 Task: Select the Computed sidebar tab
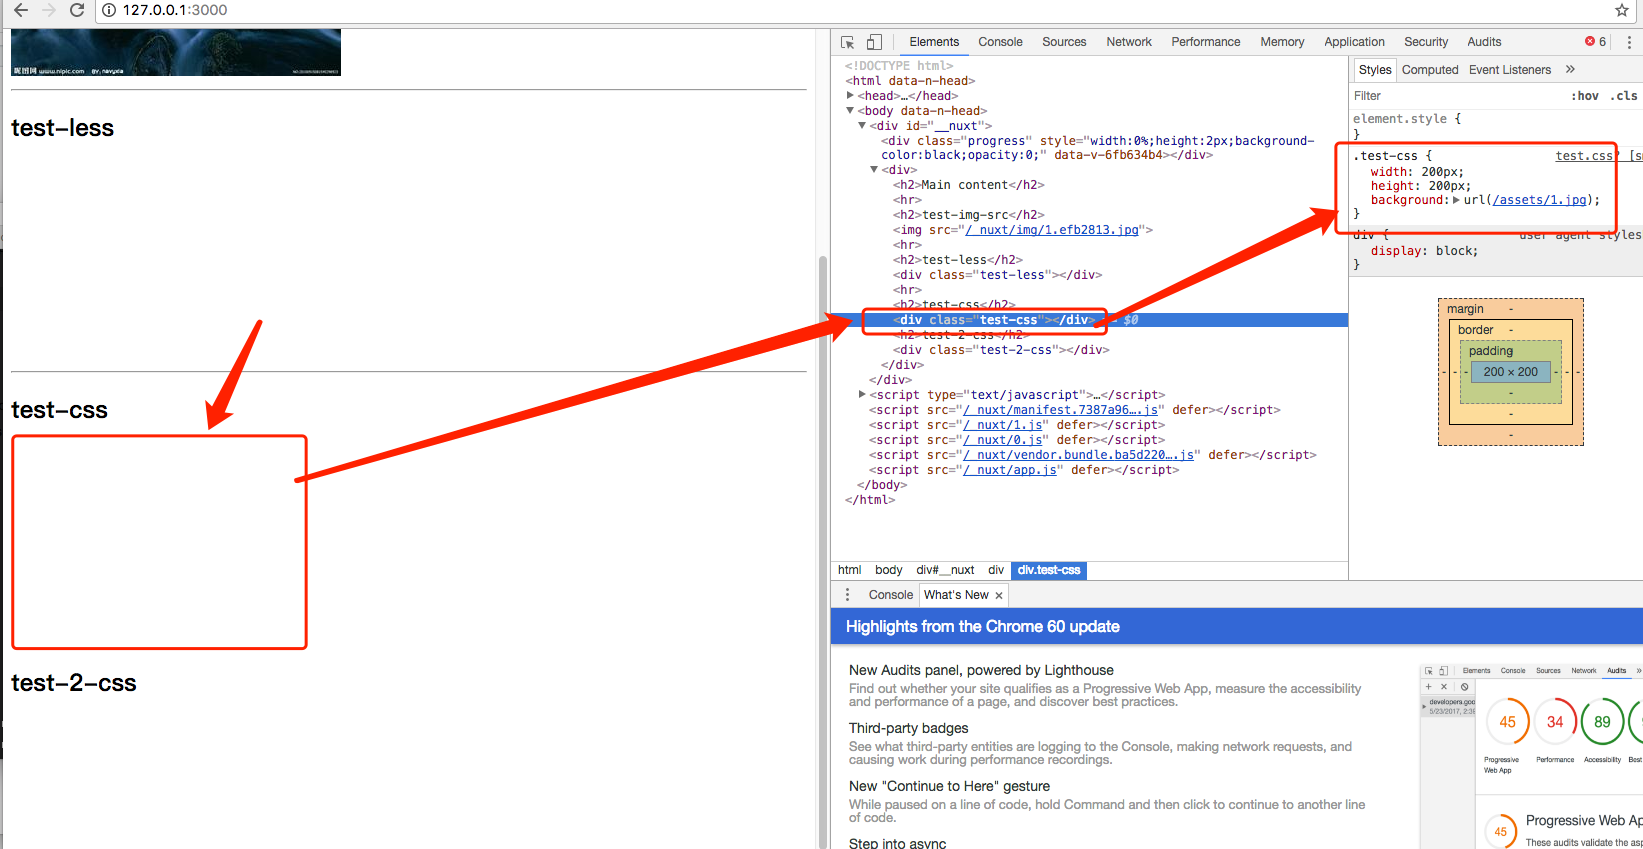pos(1430,69)
